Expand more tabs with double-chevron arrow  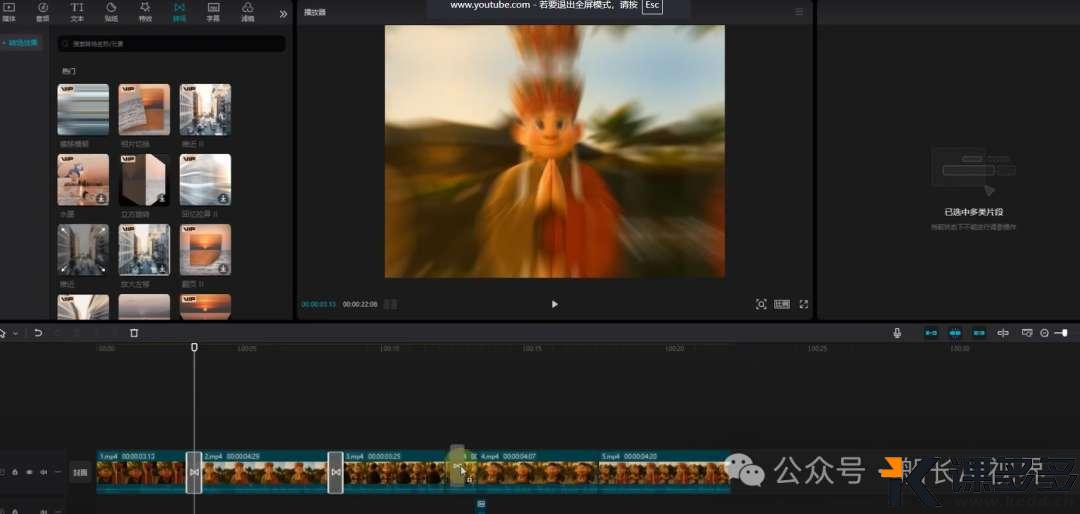pyautogui.click(x=283, y=13)
